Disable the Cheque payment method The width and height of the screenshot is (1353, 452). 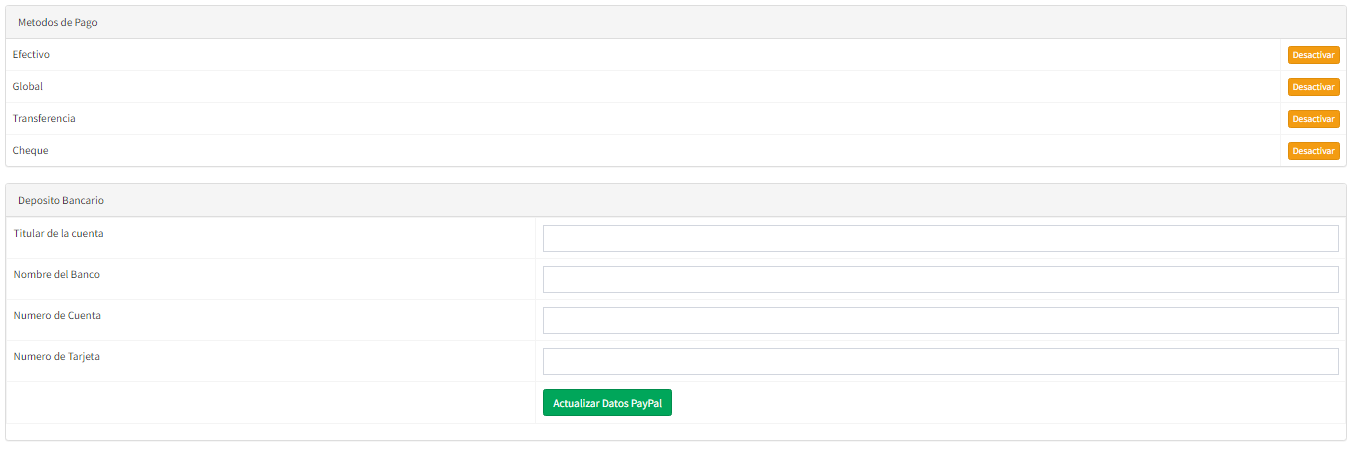(1313, 151)
